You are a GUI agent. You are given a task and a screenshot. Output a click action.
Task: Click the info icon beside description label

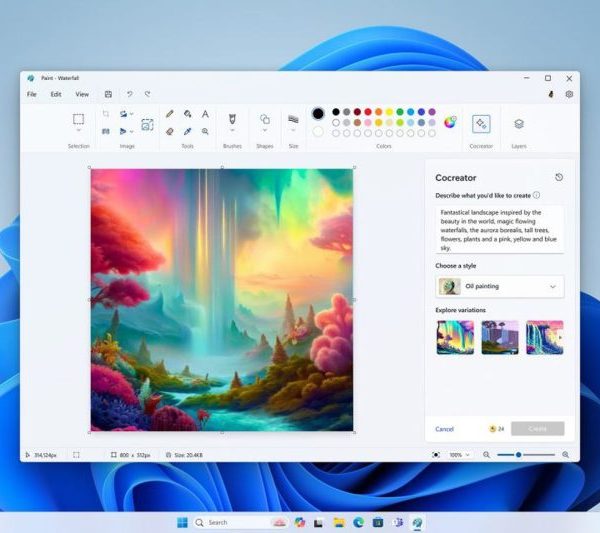pos(536,195)
